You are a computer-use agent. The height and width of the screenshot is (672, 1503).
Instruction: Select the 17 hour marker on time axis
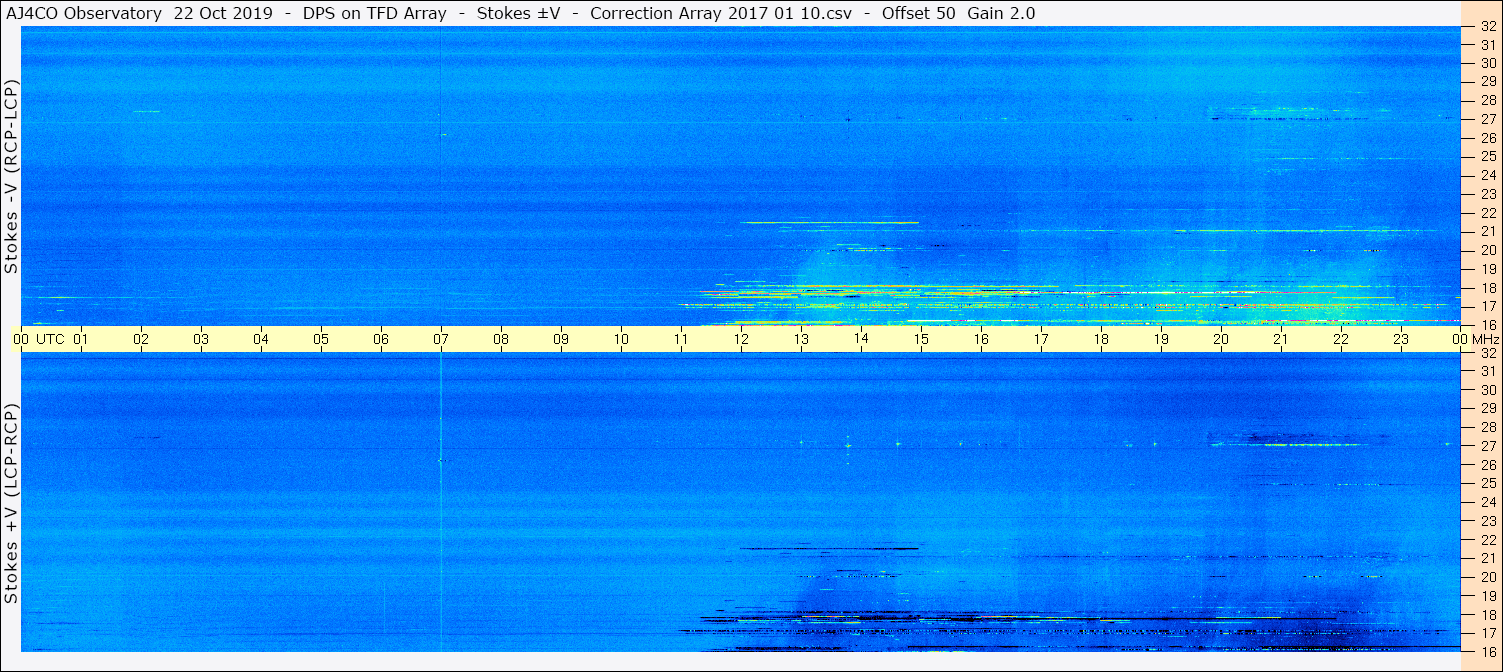click(x=1041, y=339)
